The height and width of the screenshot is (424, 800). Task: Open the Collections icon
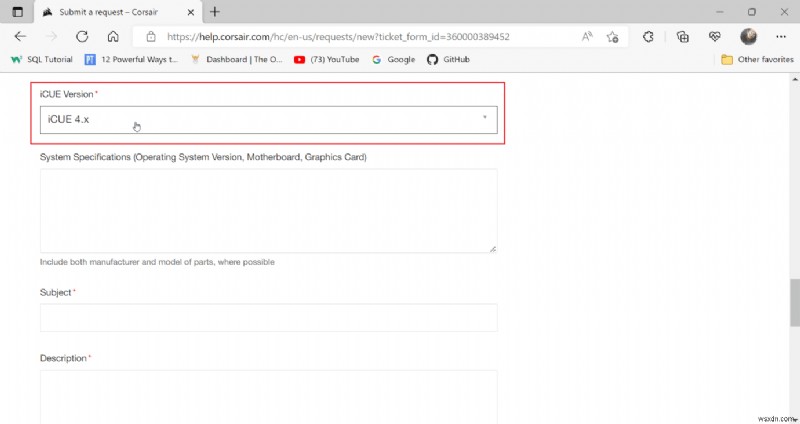(x=683, y=37)
